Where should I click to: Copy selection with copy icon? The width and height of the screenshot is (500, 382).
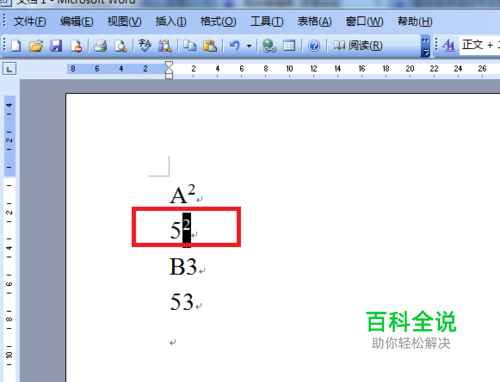click(x=190, y=46)
